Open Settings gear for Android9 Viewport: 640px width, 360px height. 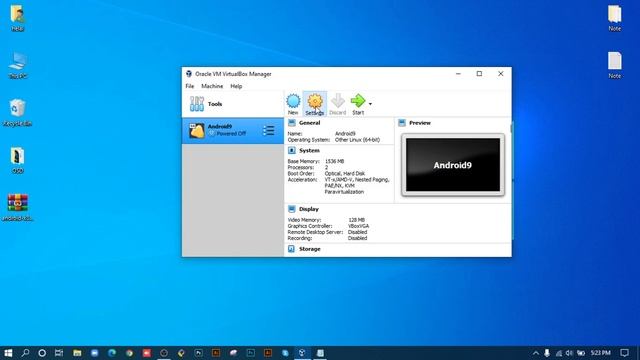pos(315,104)
